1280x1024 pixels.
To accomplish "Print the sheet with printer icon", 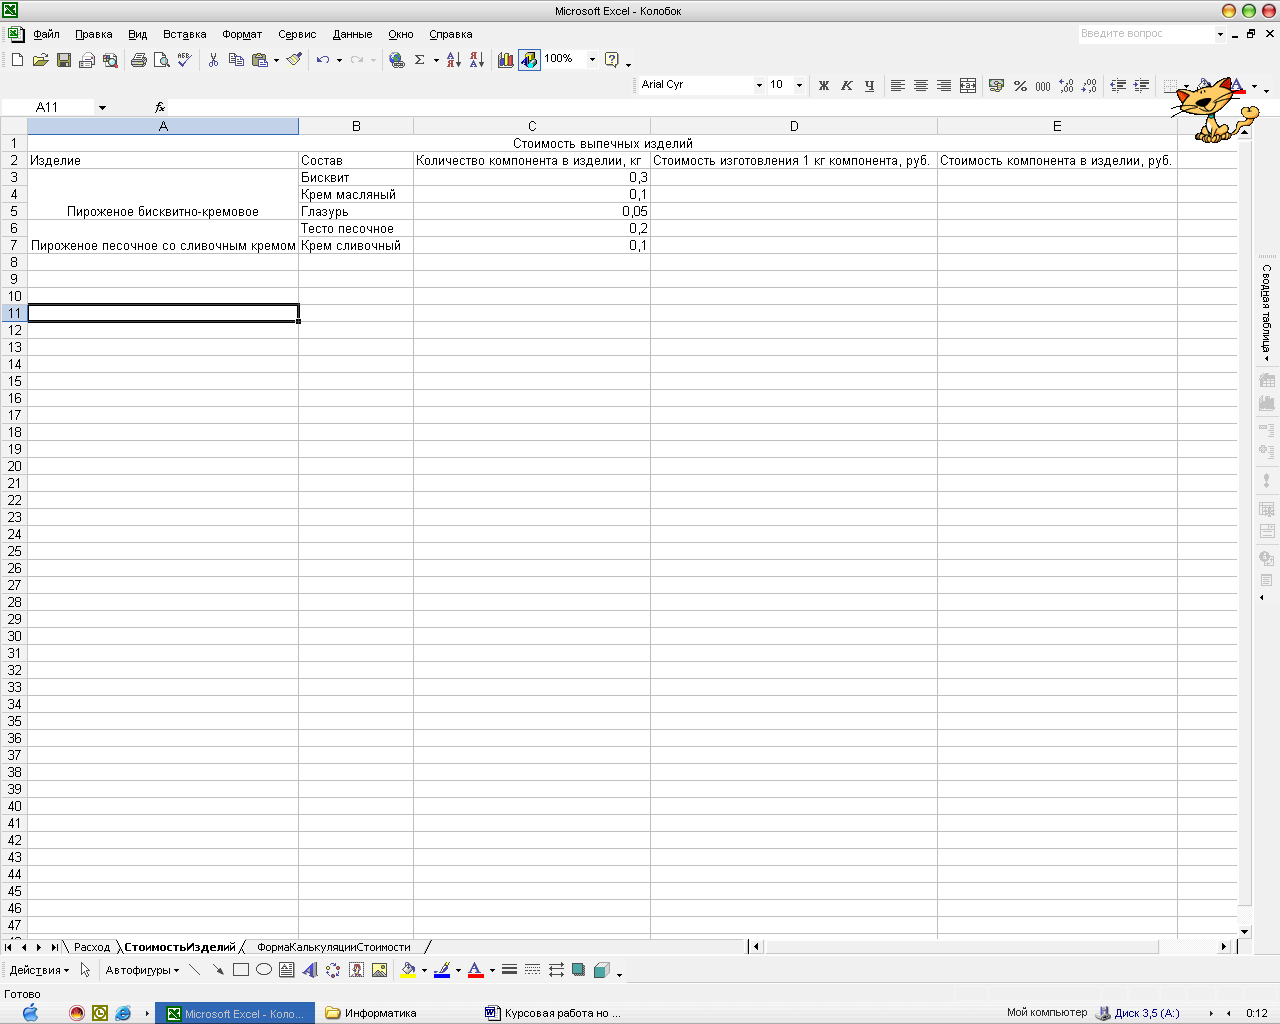I will click(138, 60).
